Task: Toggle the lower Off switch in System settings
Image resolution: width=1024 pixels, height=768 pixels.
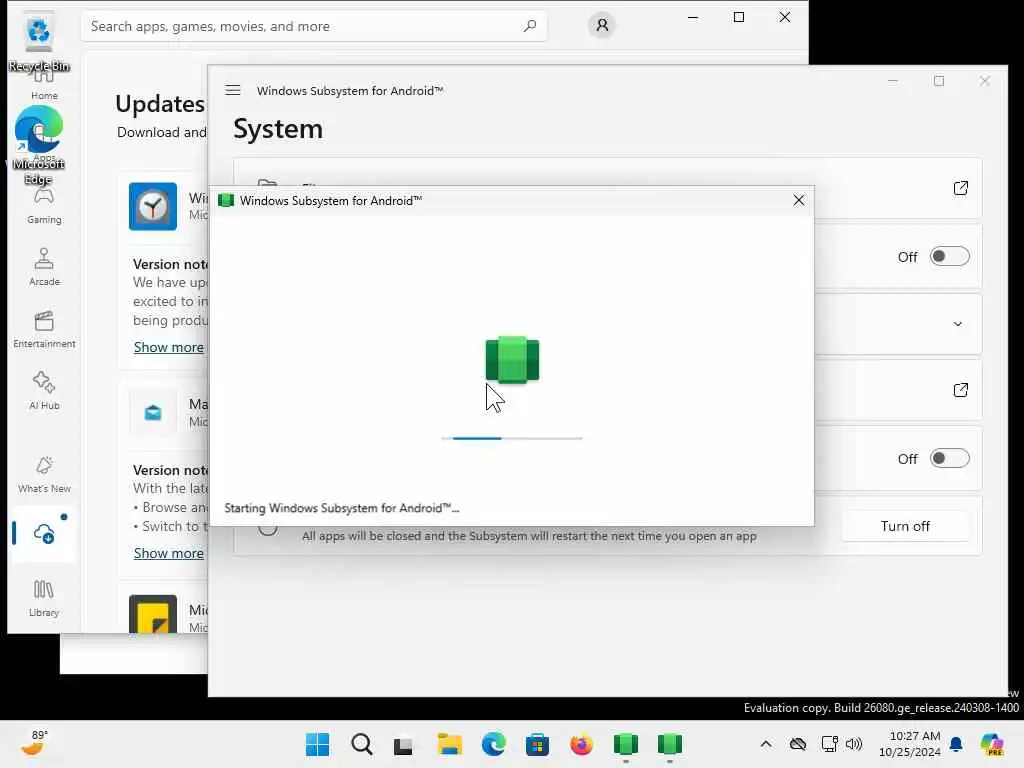Action: [950, 458]
